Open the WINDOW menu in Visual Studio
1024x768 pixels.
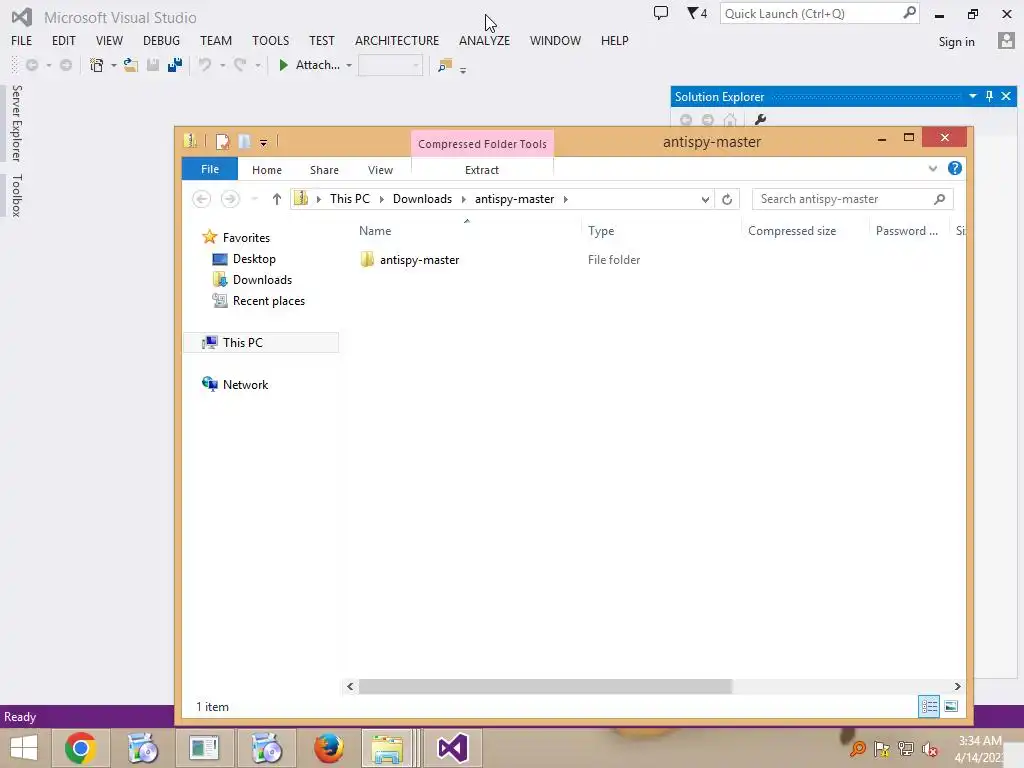[555, 40]
